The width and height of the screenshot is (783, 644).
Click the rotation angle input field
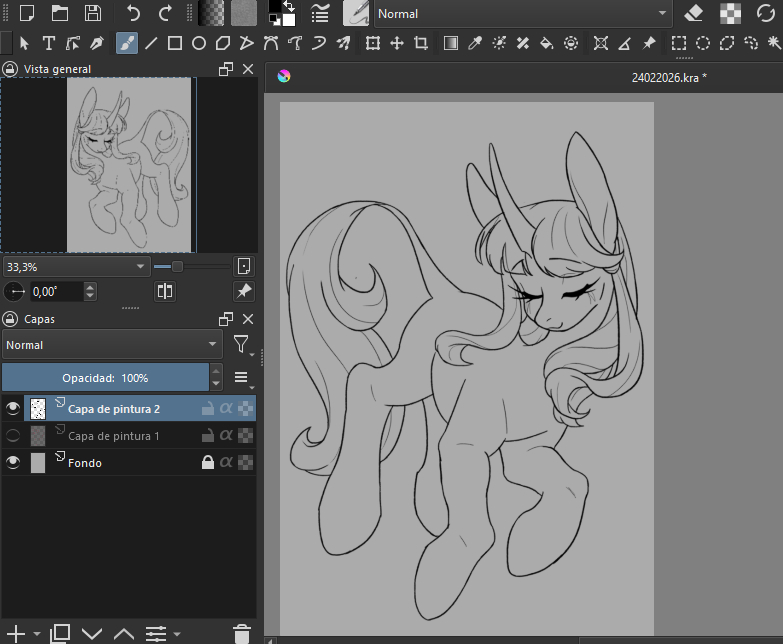(x=54, y=292)
